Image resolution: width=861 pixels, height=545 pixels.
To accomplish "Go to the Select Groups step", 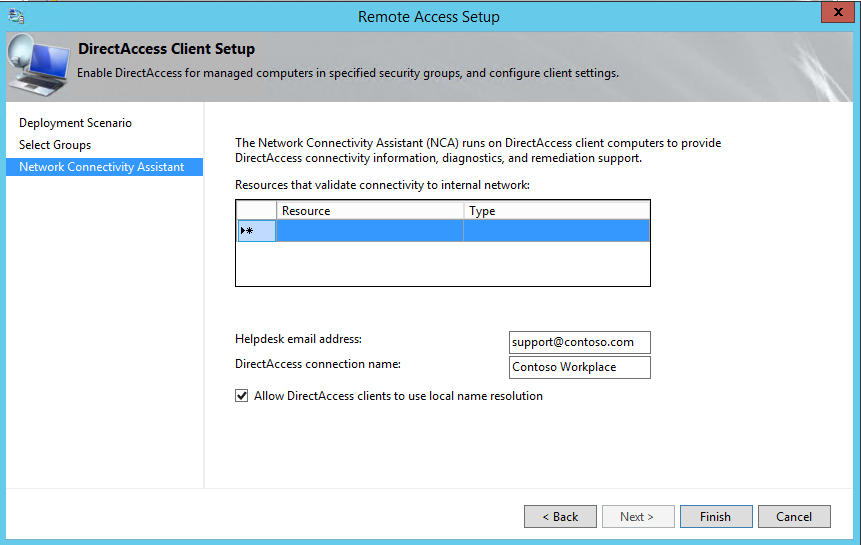I will point(55,145).
